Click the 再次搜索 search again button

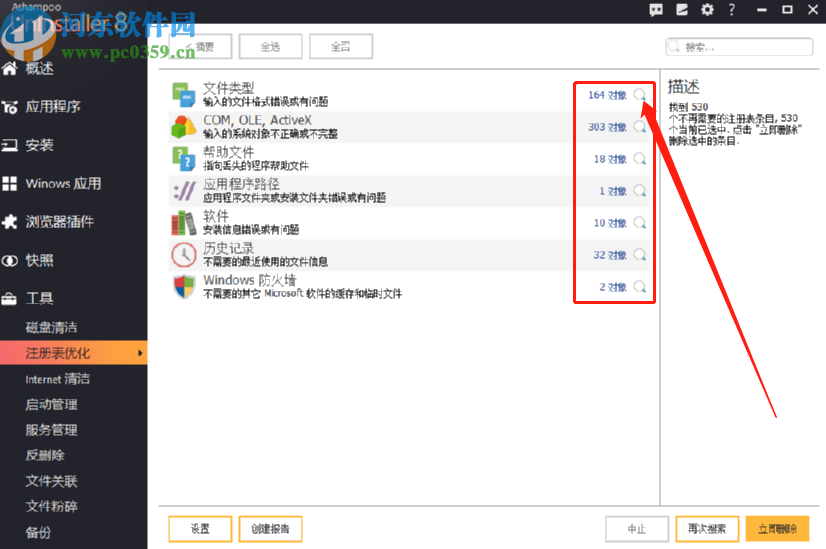(x=707, y=529)
